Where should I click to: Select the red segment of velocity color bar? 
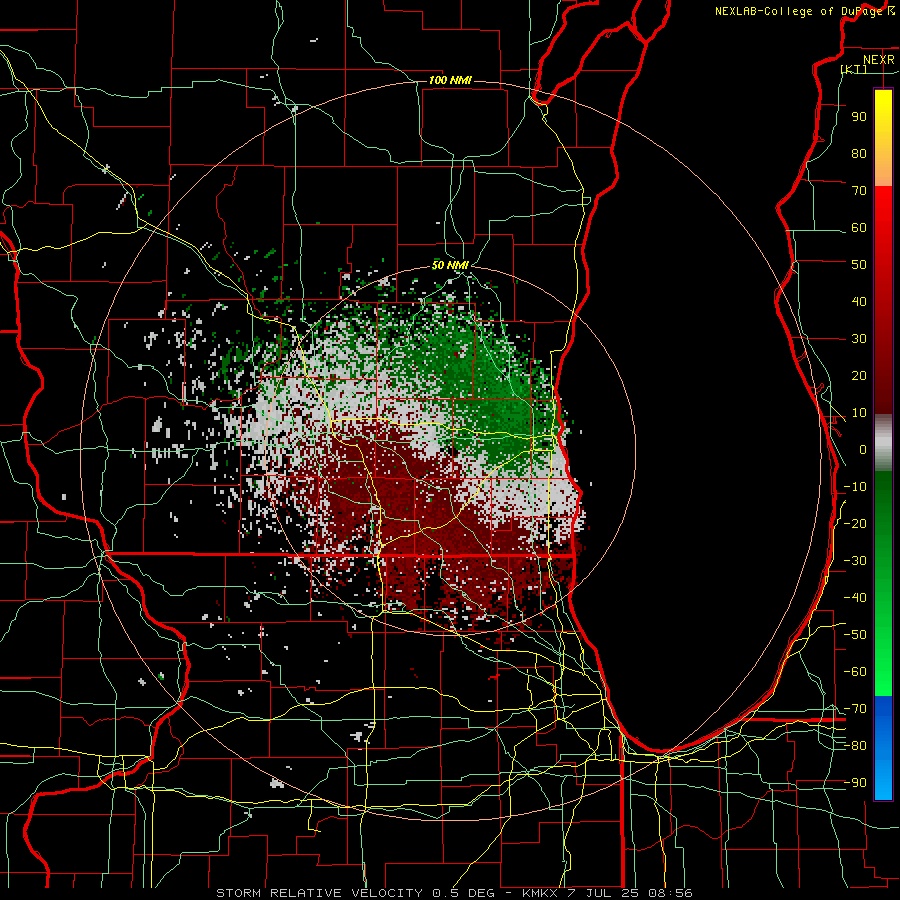tap(883, 298)
